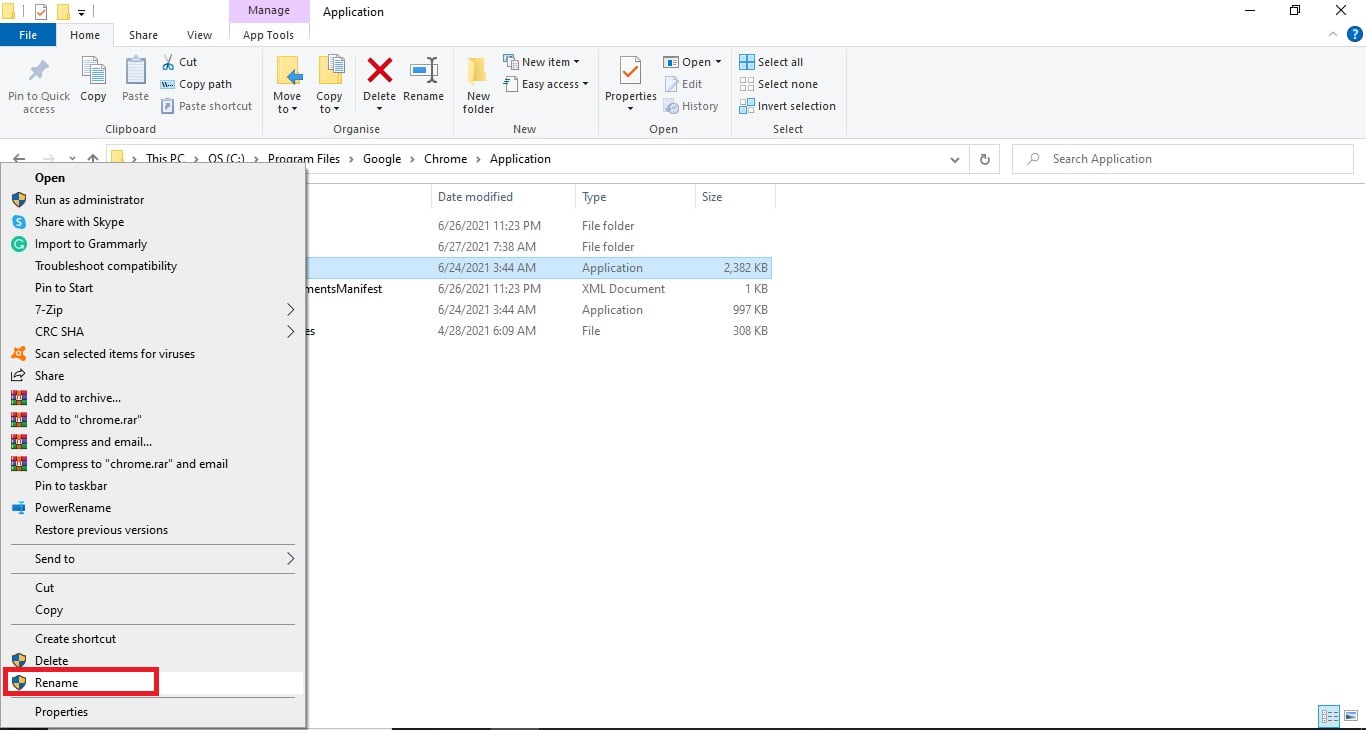Image resolution: width=1366 pixels, height=730 pixels.
Task: Sort by Size column header
Action: click(735, 197)
